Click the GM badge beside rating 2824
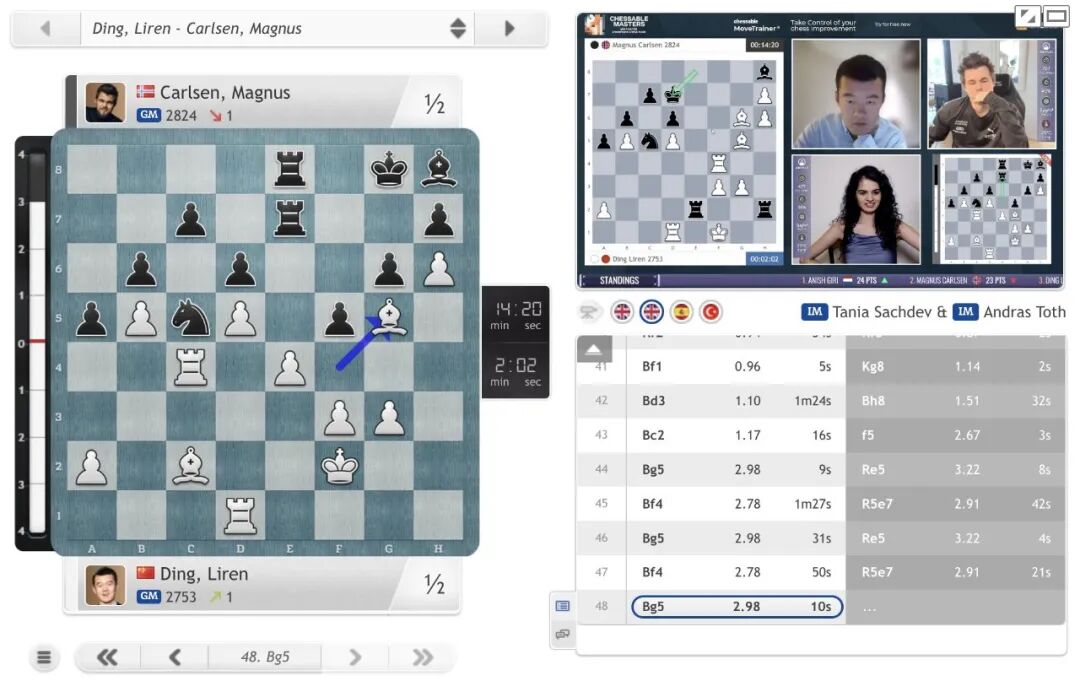The width and height of the screenshot is (1080, 681). pyautogui.click(x=149, y=115)
